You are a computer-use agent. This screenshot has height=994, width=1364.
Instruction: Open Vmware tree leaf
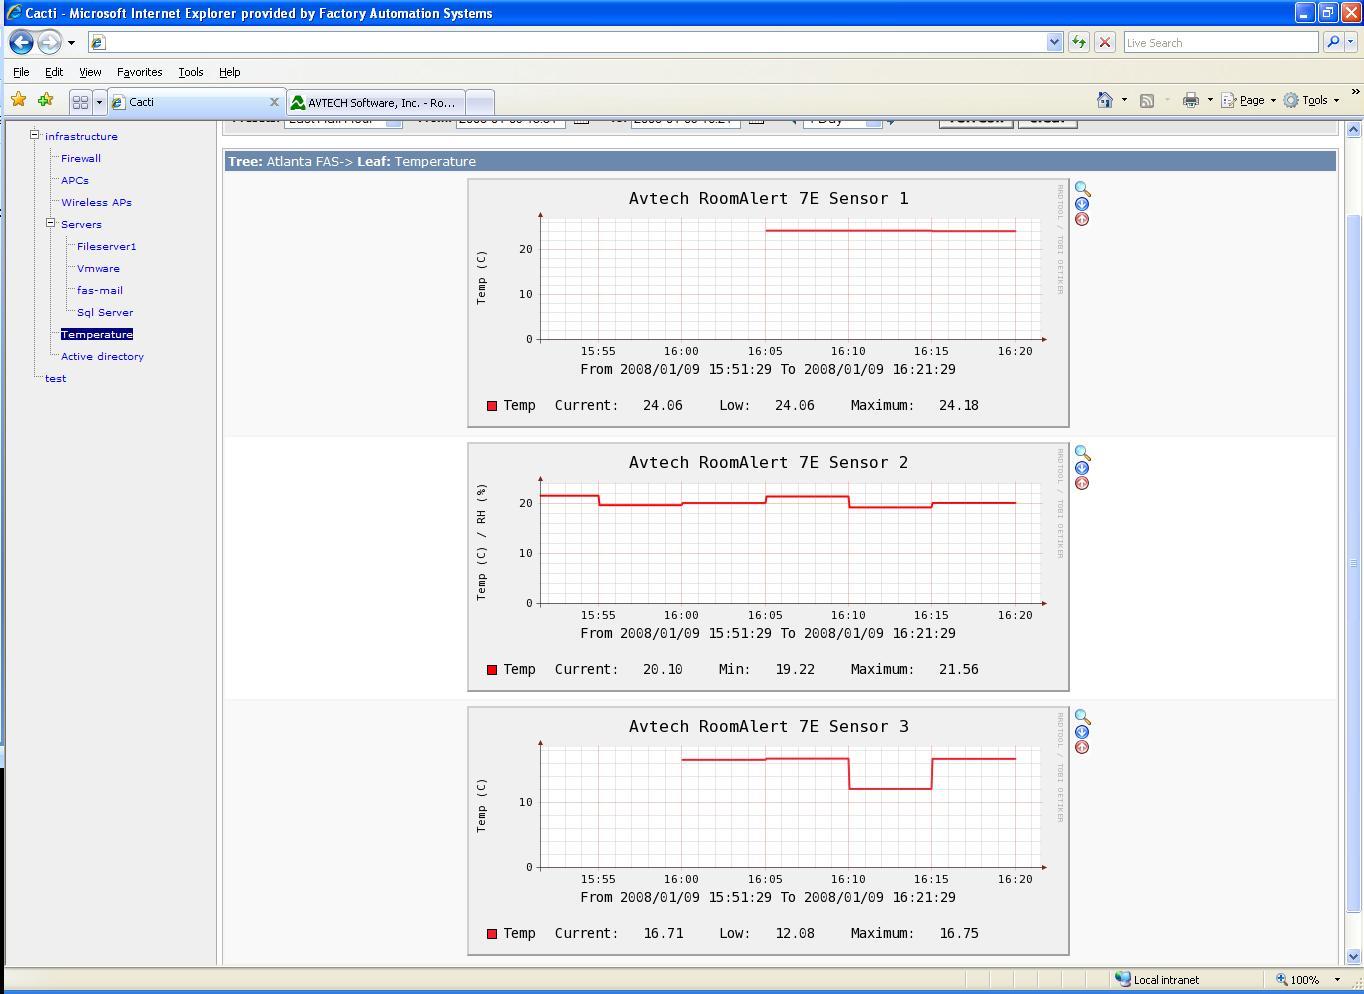(98, 268)
